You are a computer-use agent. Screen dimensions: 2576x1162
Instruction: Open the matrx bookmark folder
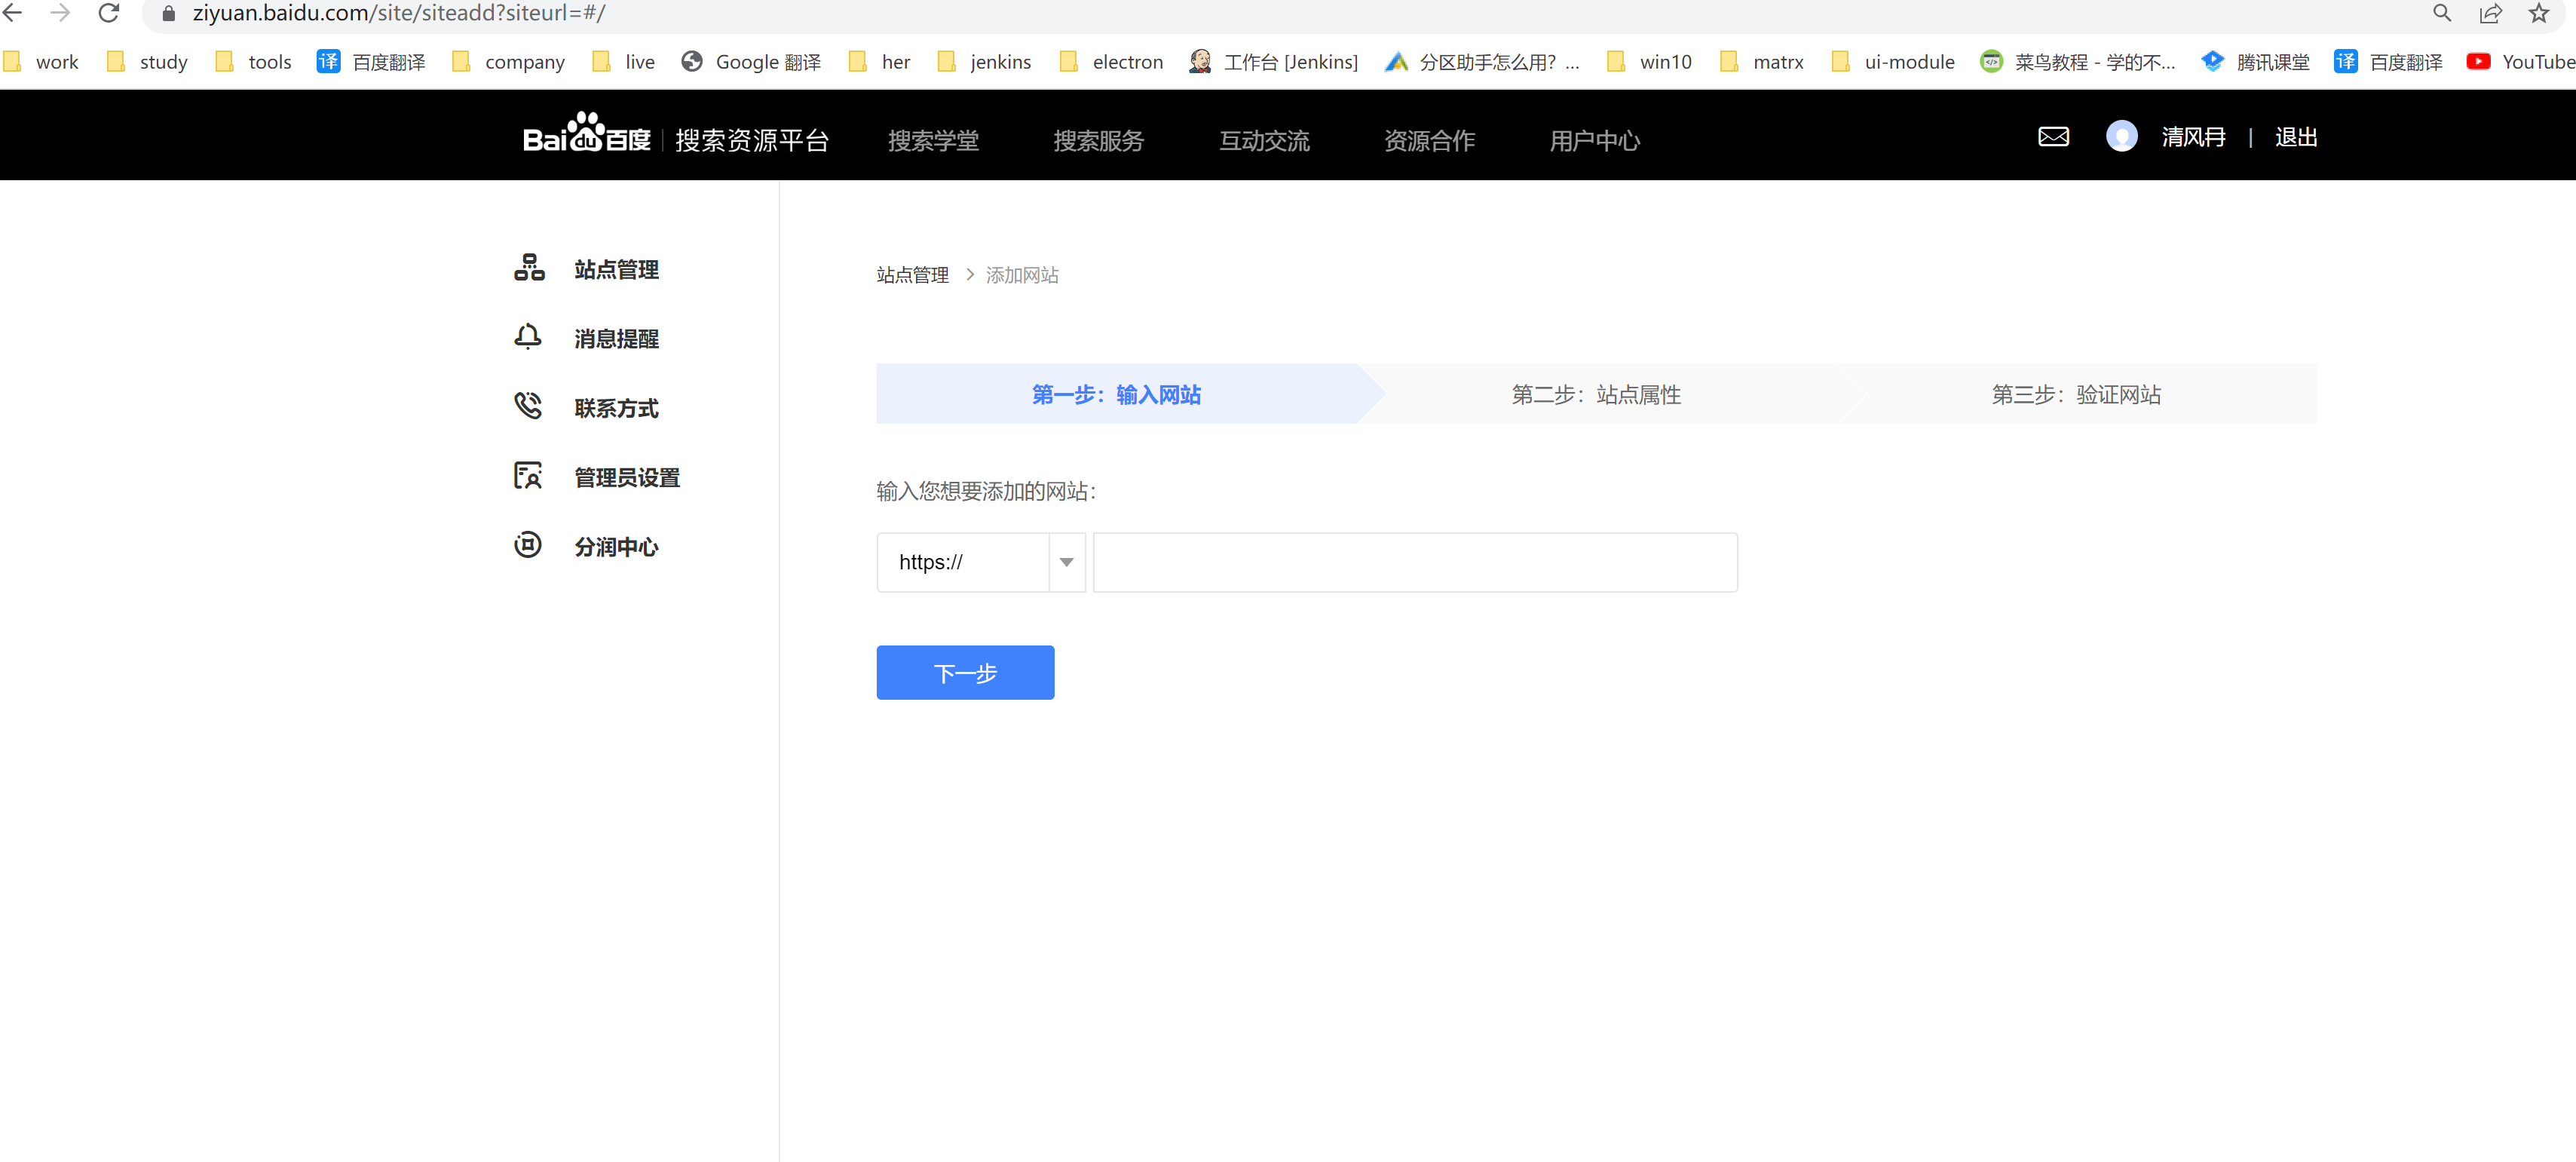point(1762,62)
